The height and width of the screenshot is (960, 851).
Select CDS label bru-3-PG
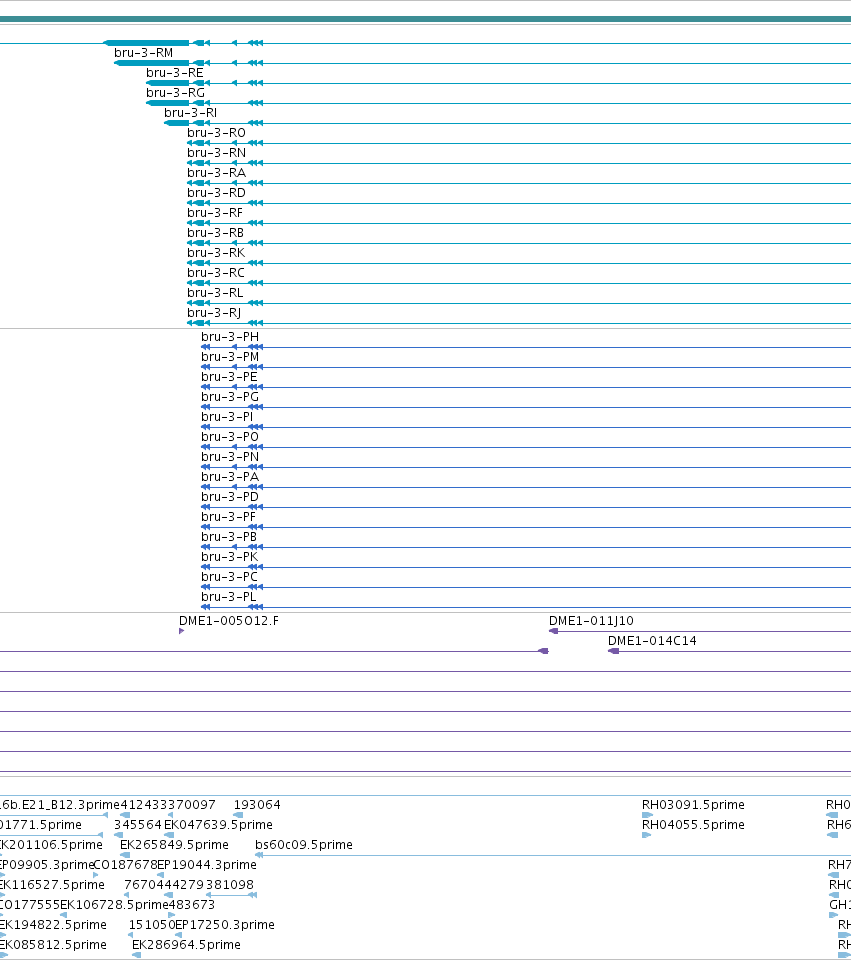(230, 397)
